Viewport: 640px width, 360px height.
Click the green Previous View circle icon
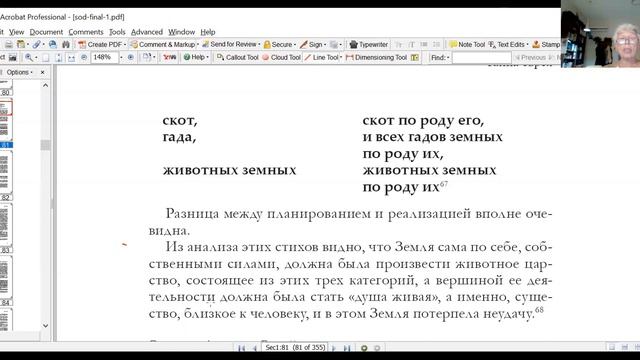coord(364,348)
